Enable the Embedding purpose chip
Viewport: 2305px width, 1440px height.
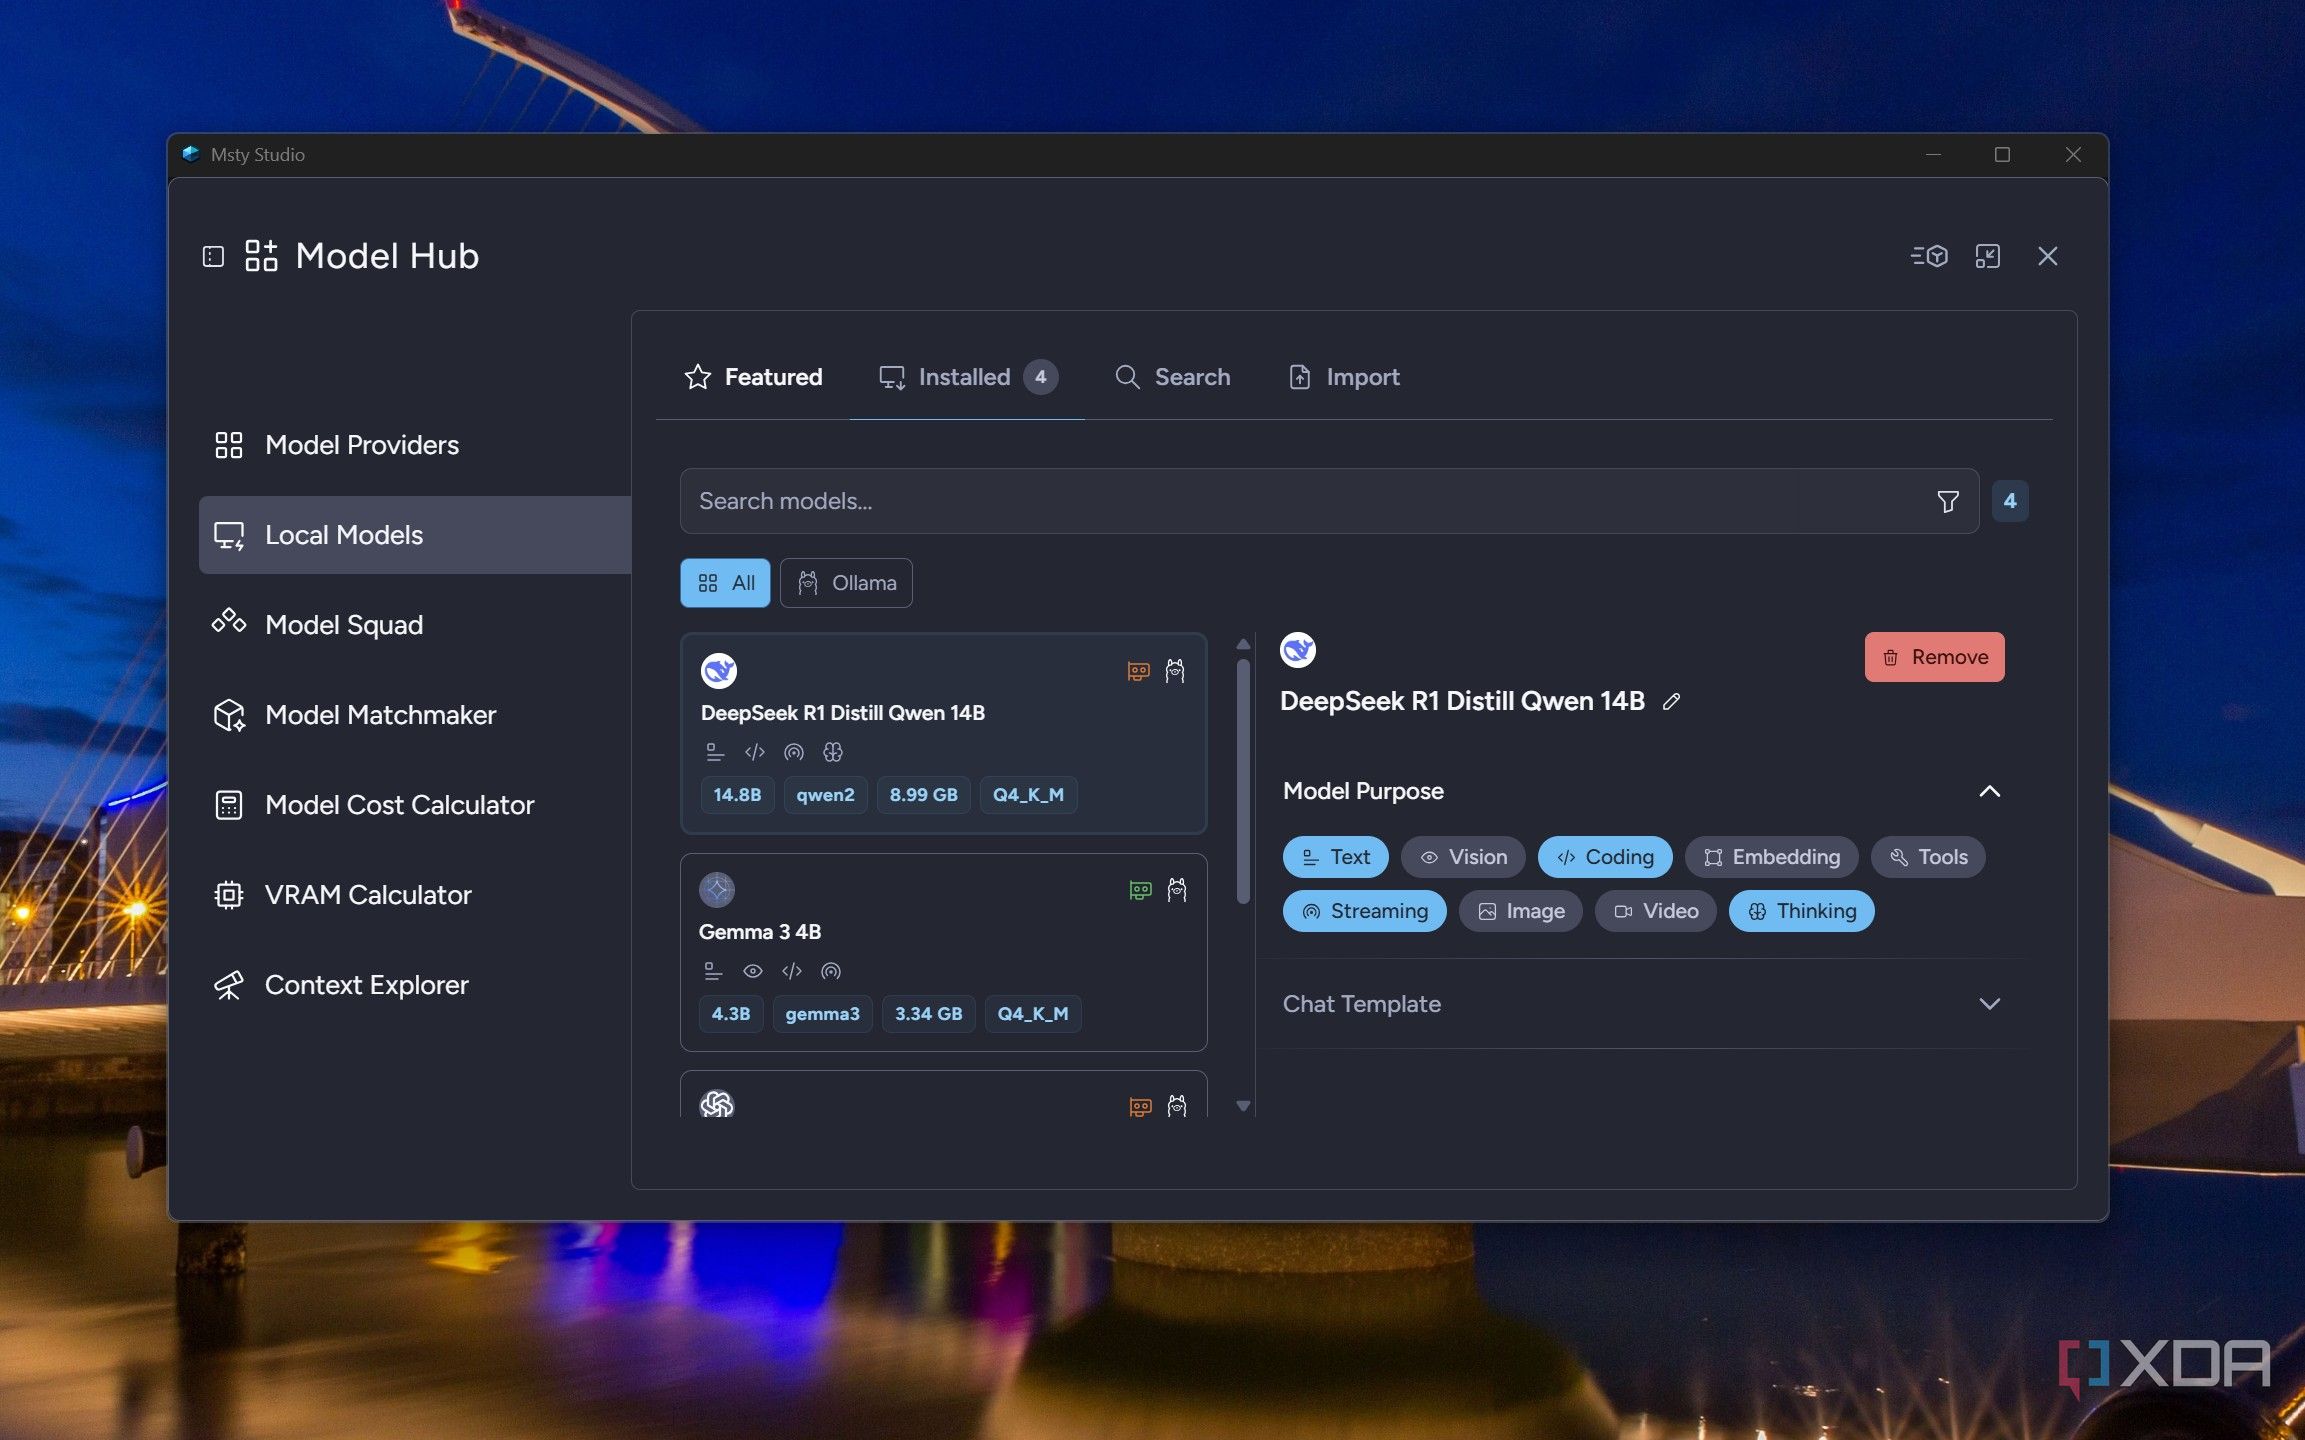1772,857
